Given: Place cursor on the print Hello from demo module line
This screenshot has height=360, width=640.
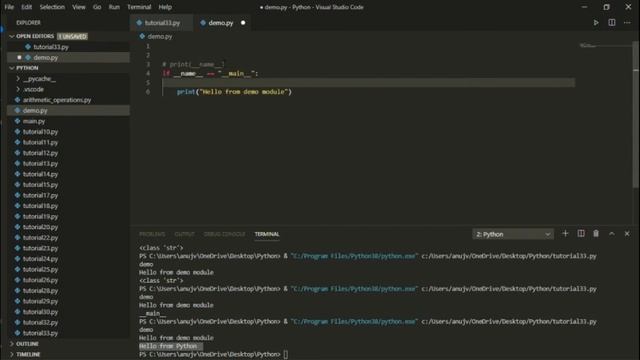Looking at the screenshot, I should pyautogui.click(x=234, y=92).
